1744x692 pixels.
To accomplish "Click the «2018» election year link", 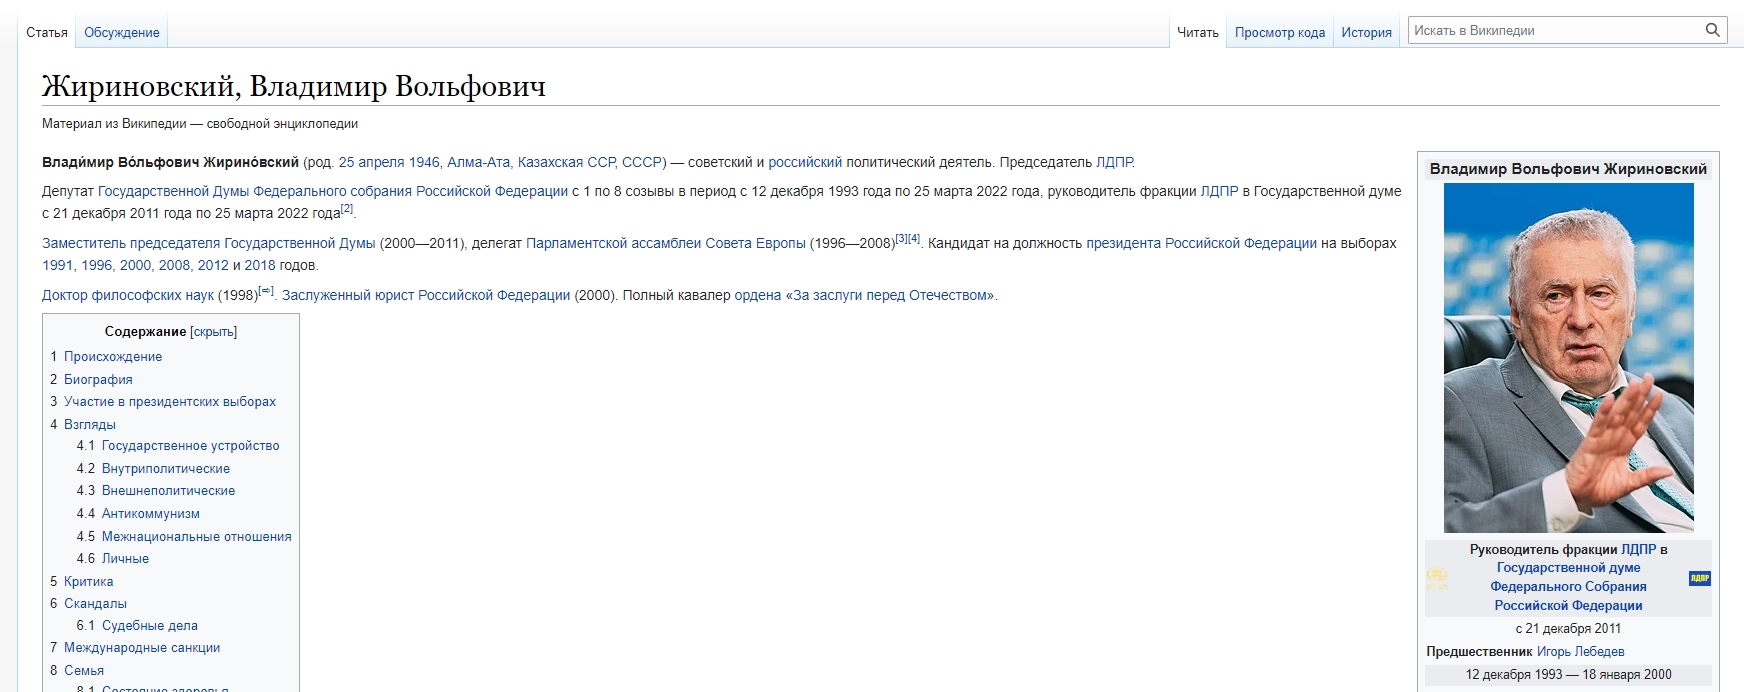I will coord(259,266).
